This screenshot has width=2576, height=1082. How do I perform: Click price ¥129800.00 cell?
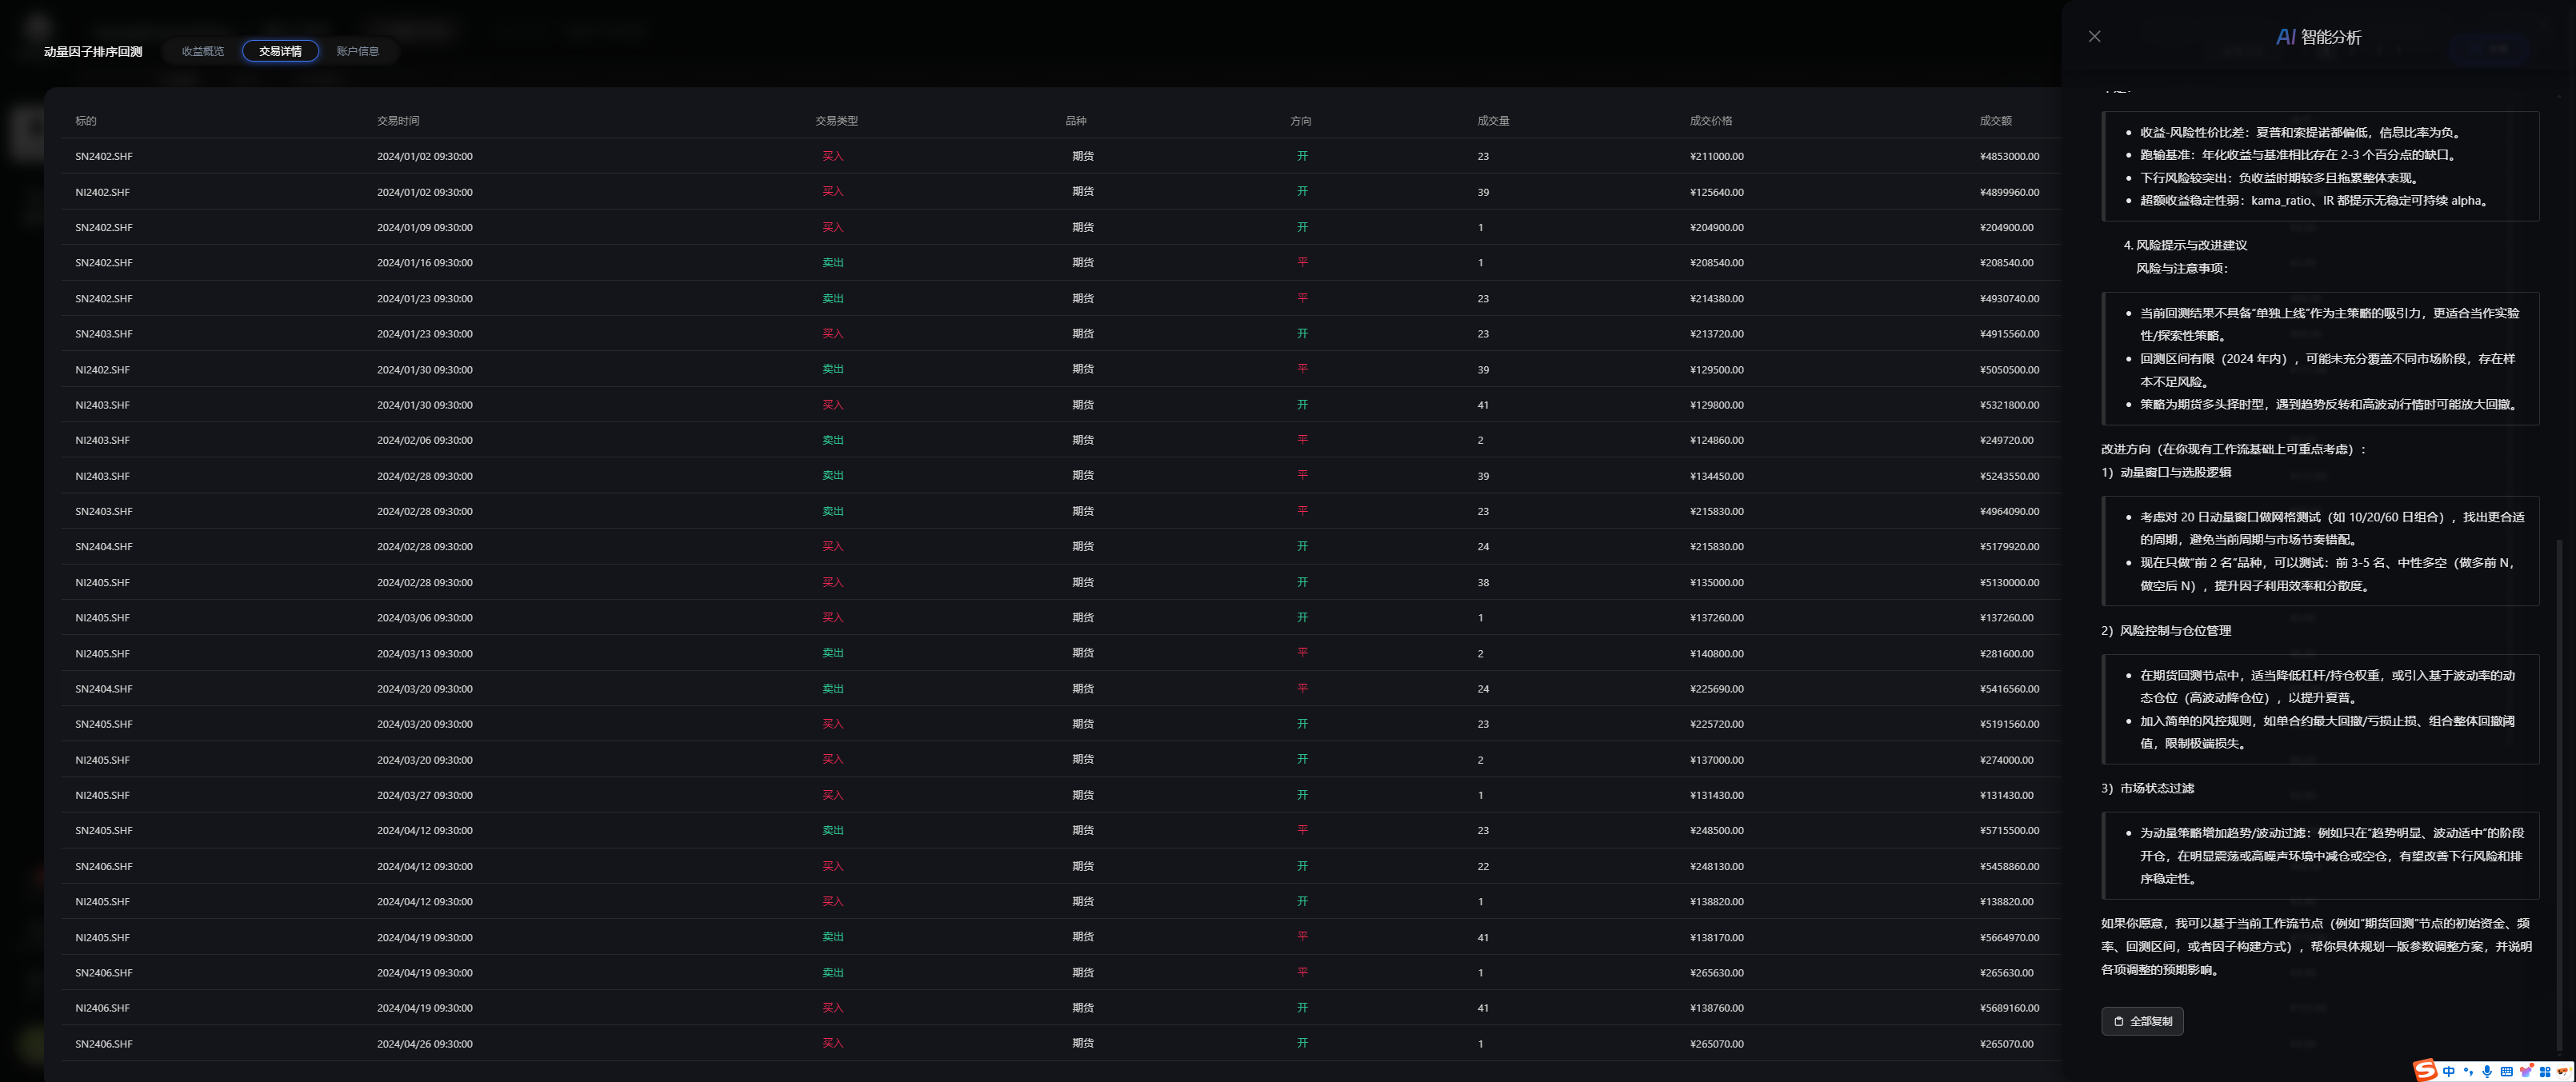coord(1717,405)
